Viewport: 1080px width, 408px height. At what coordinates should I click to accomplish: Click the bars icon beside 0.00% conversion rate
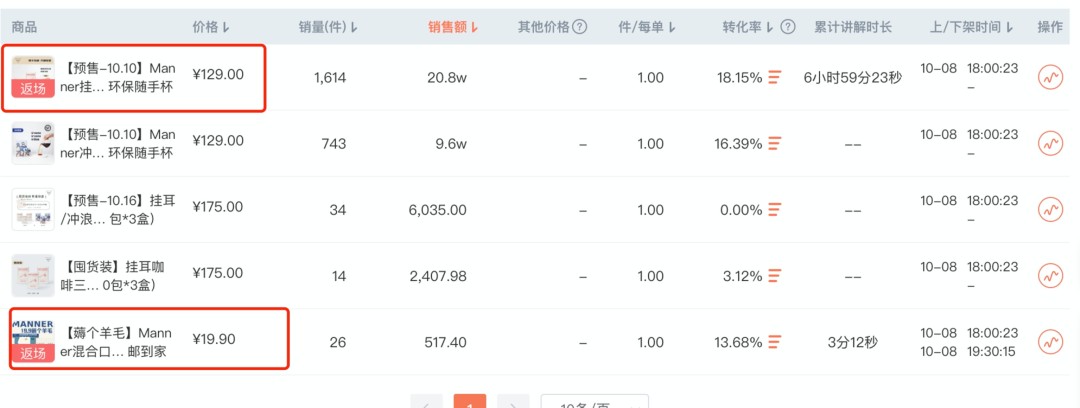(x=775, y=210)
